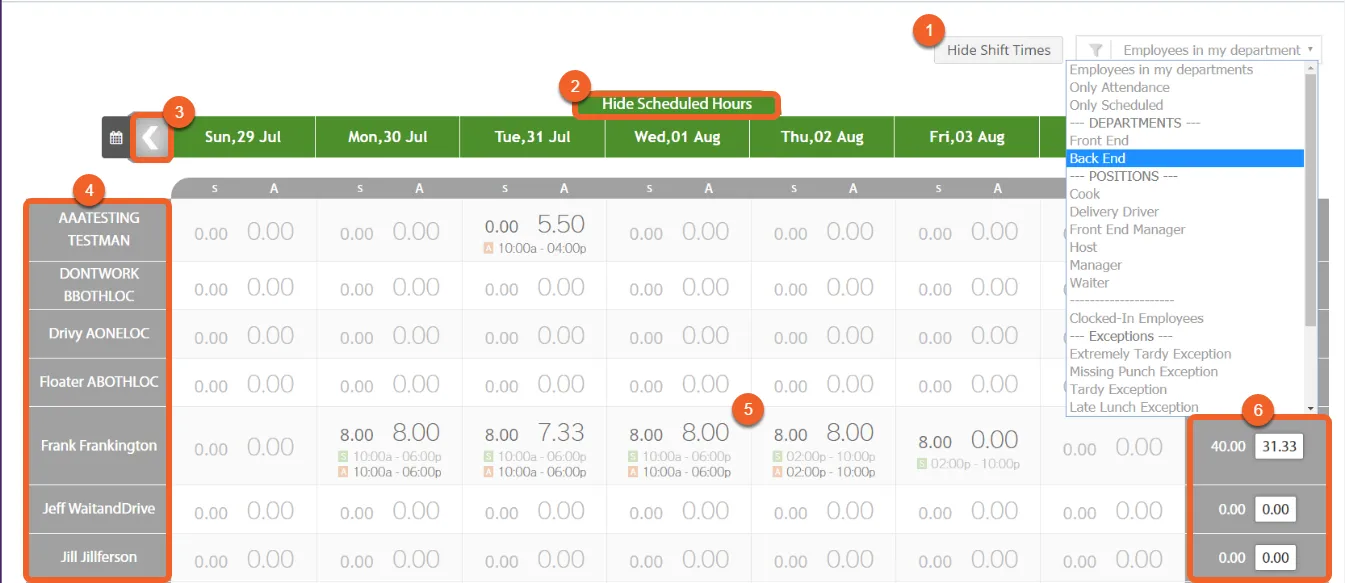
Task: Select Only Scheduled filter option
Action: pyautogui.click(x=1116, y=105)
